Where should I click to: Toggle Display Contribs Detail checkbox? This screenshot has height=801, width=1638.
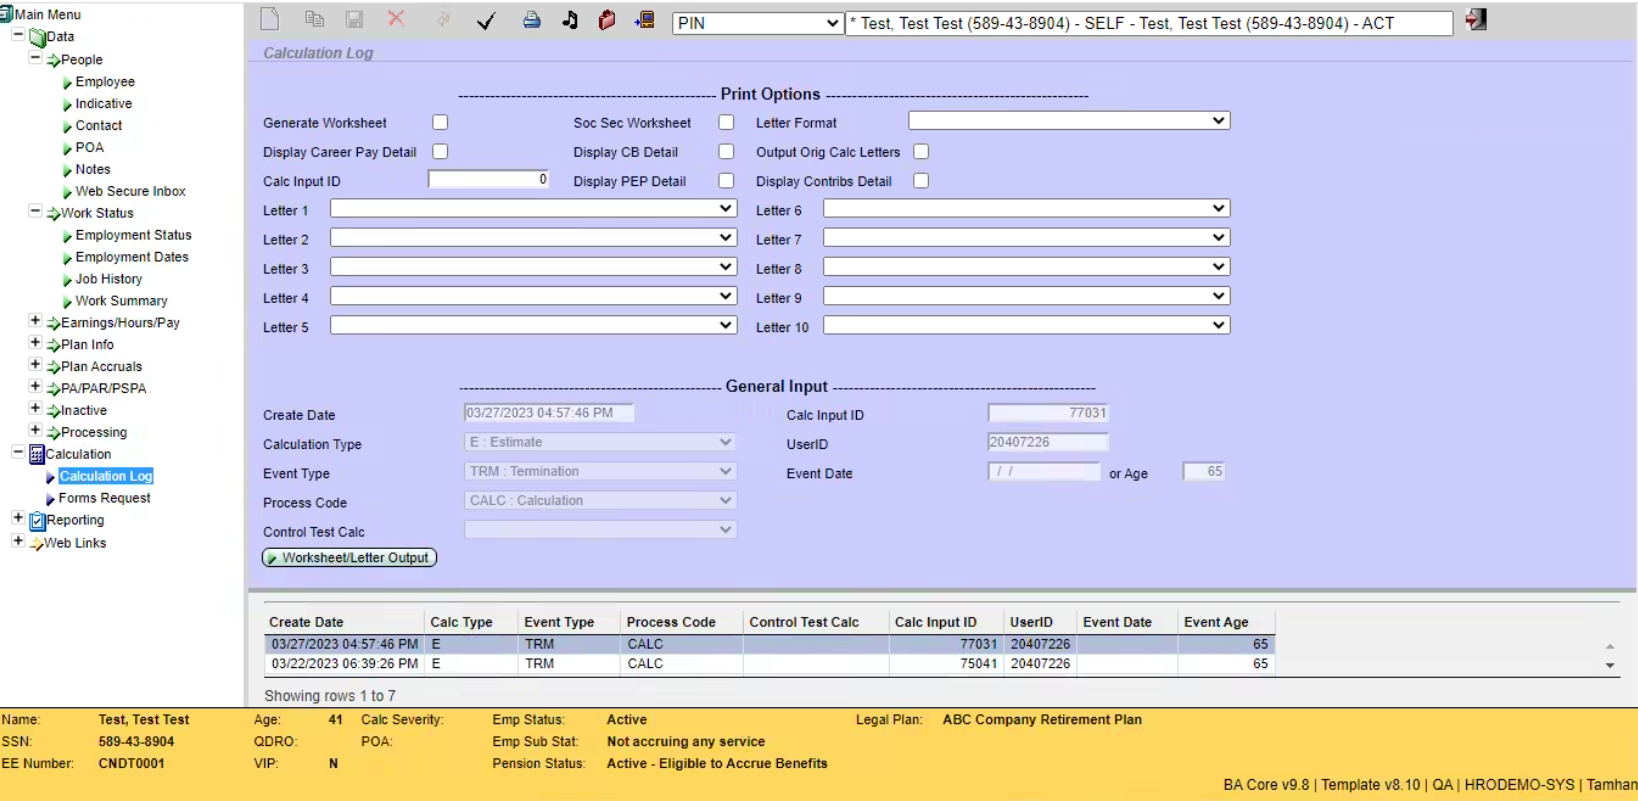coord(921,181)
